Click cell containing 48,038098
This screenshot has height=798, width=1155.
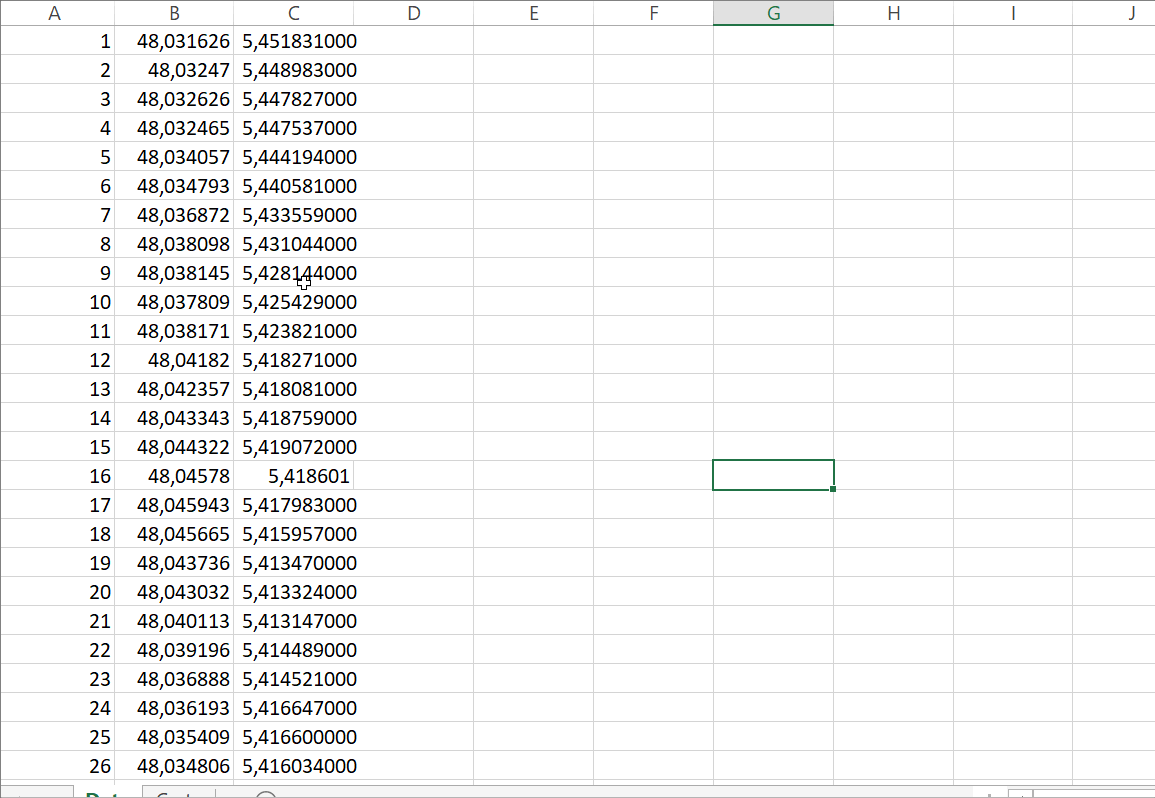(174, 244)
